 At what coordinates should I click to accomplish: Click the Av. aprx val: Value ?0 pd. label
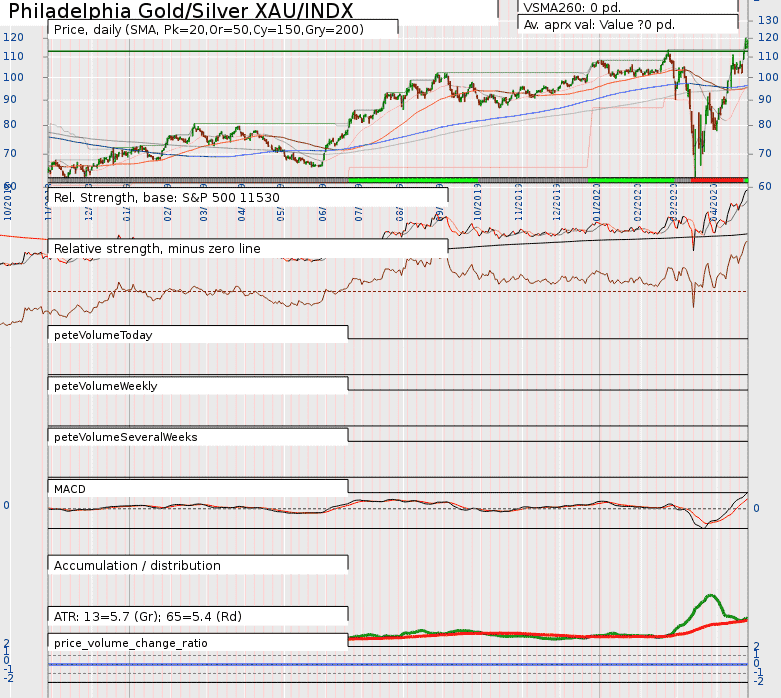[x=599, y=24]
